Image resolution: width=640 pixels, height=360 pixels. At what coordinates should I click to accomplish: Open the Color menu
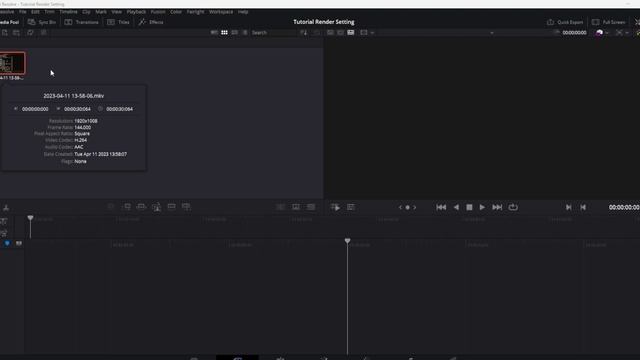(176, 12)
